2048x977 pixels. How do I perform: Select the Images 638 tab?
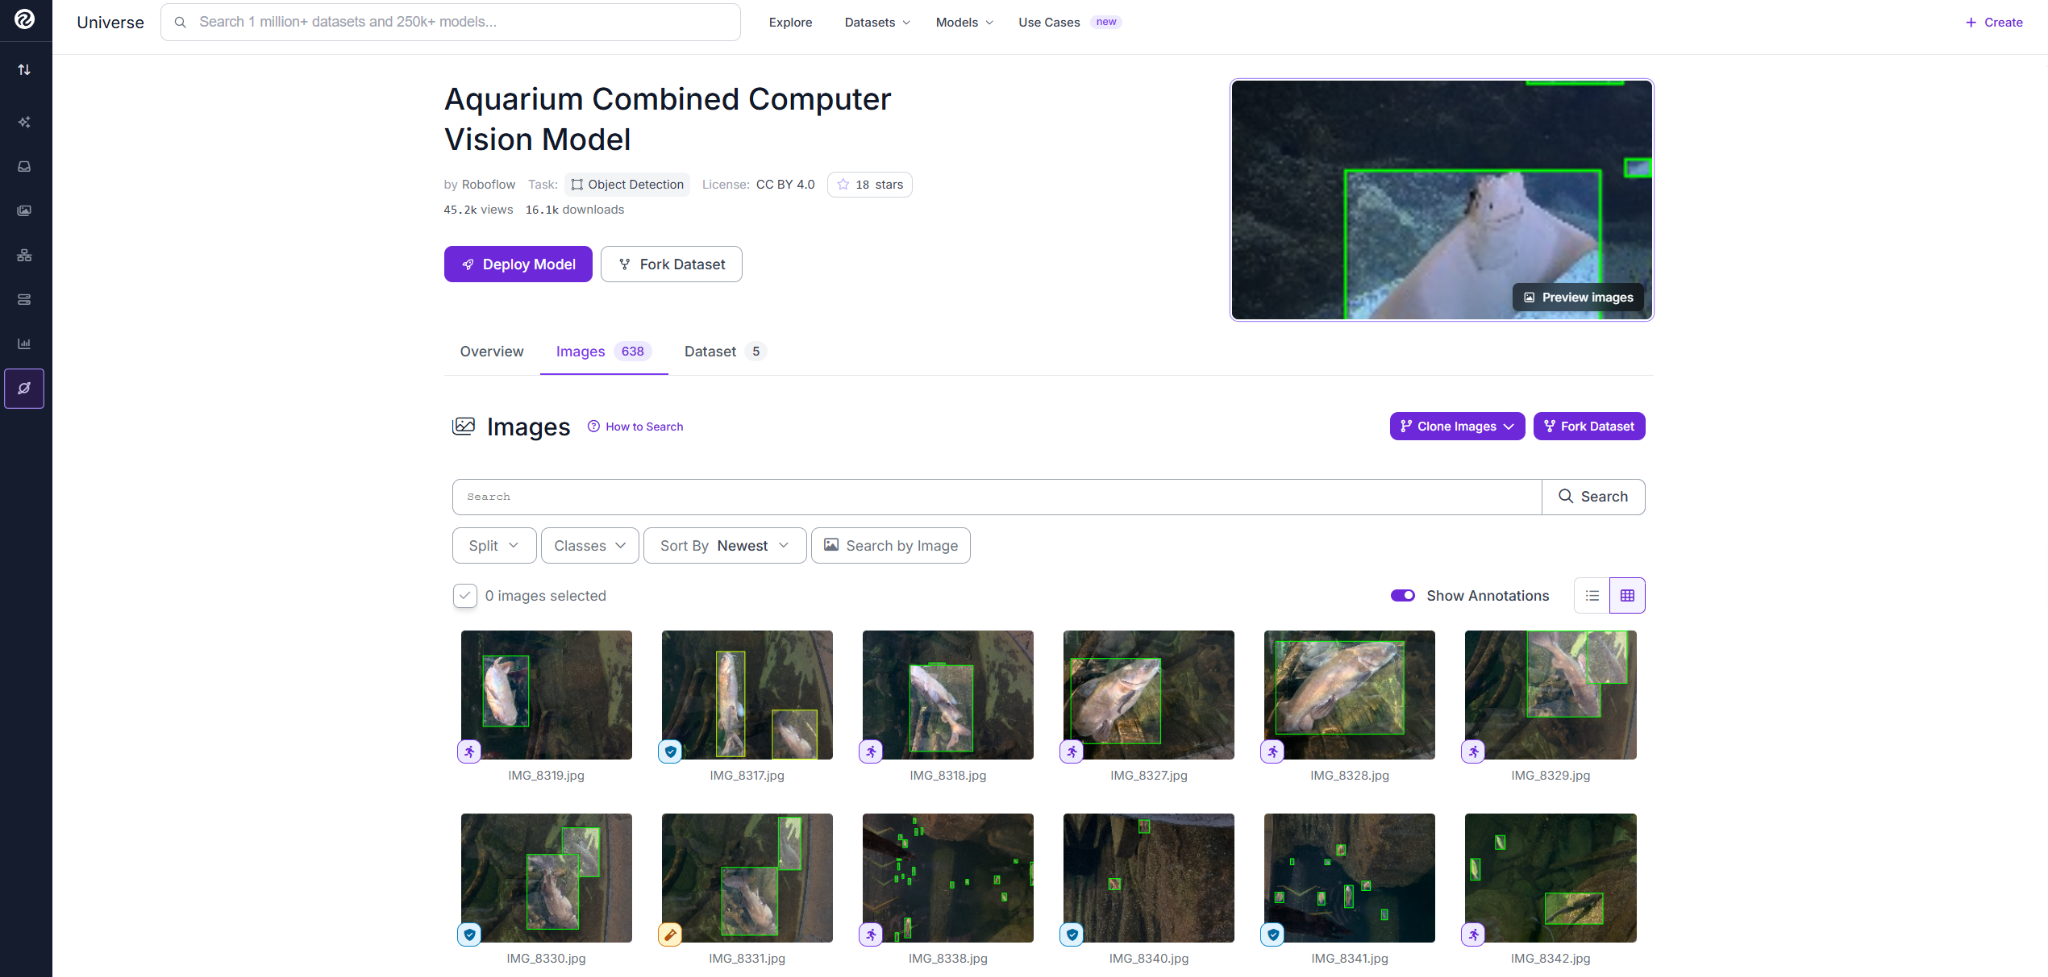[604, 351]
